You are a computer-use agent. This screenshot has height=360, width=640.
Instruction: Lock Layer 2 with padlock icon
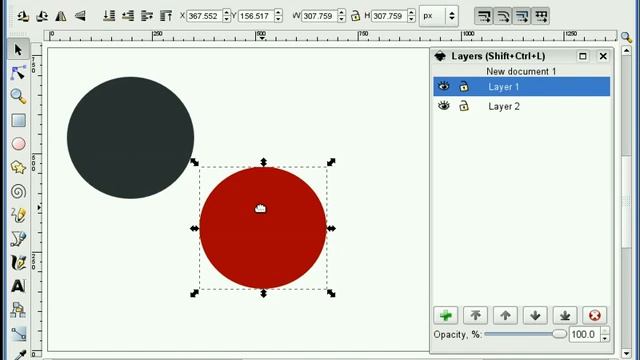coord(464,106)
